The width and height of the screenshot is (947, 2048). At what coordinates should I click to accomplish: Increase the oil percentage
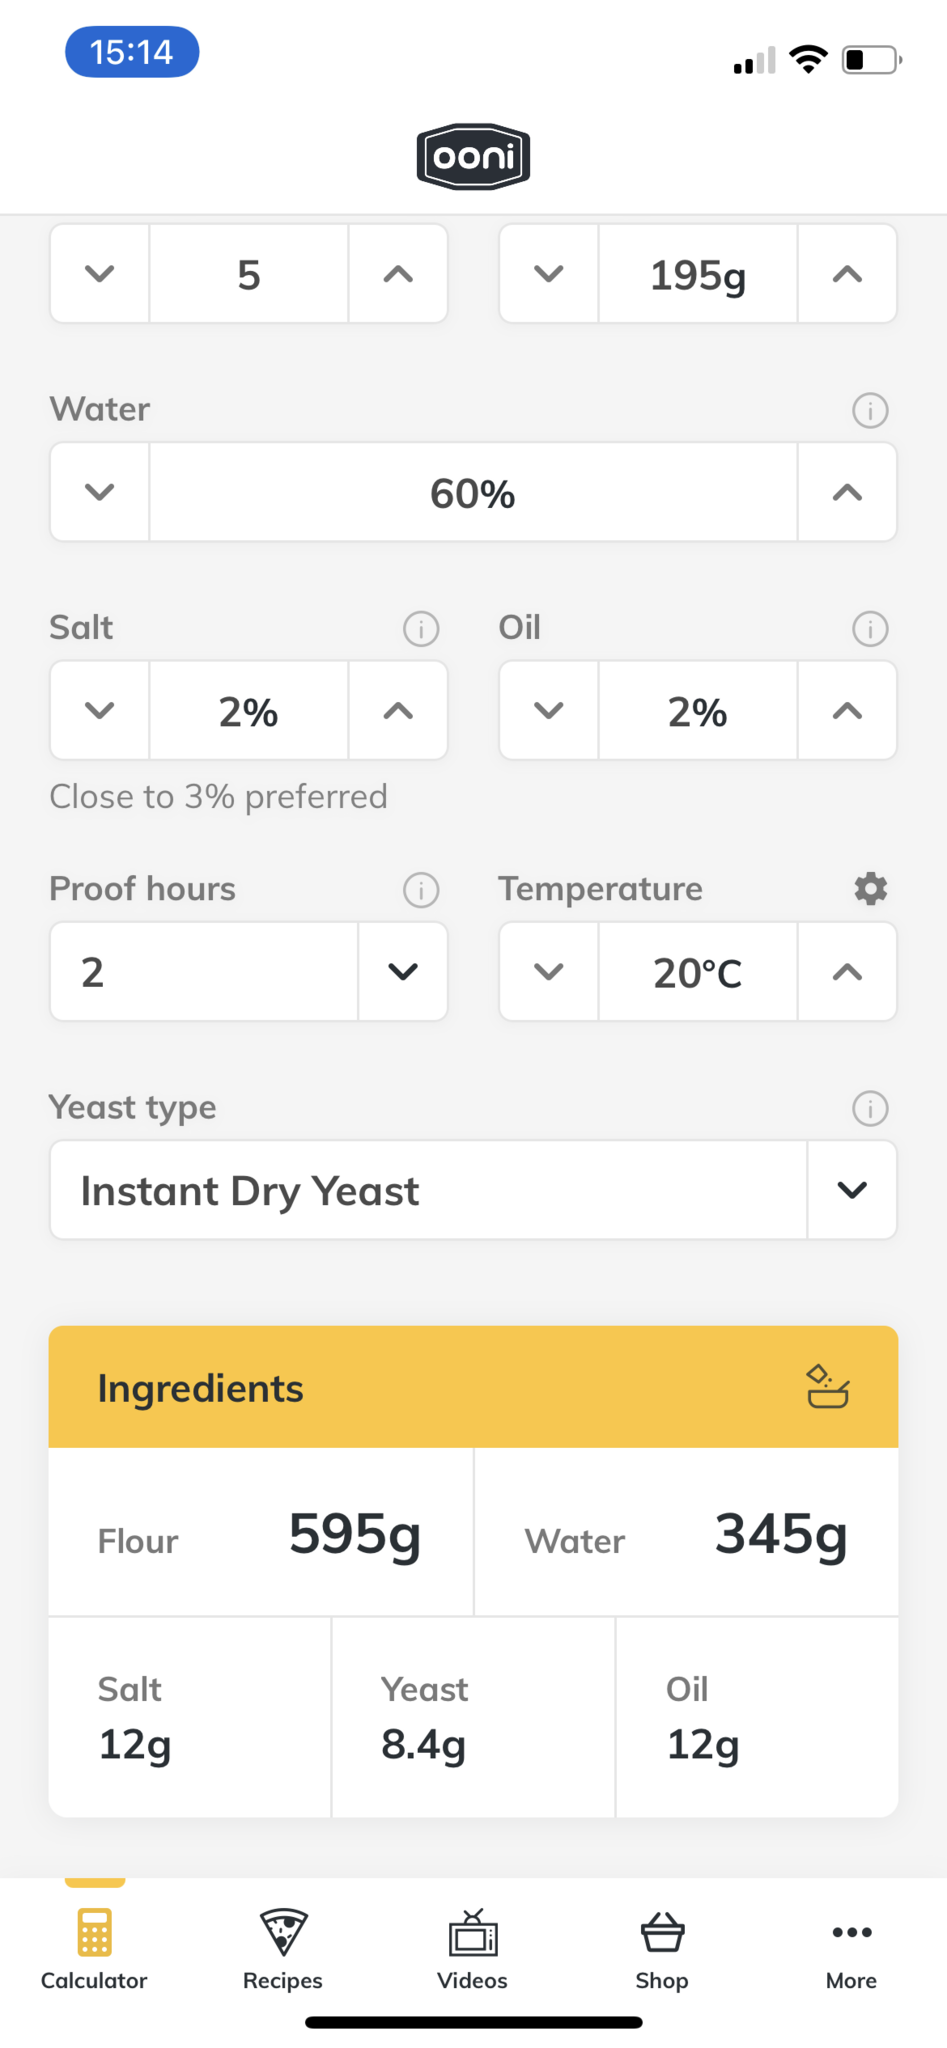(x=847, y=711)
